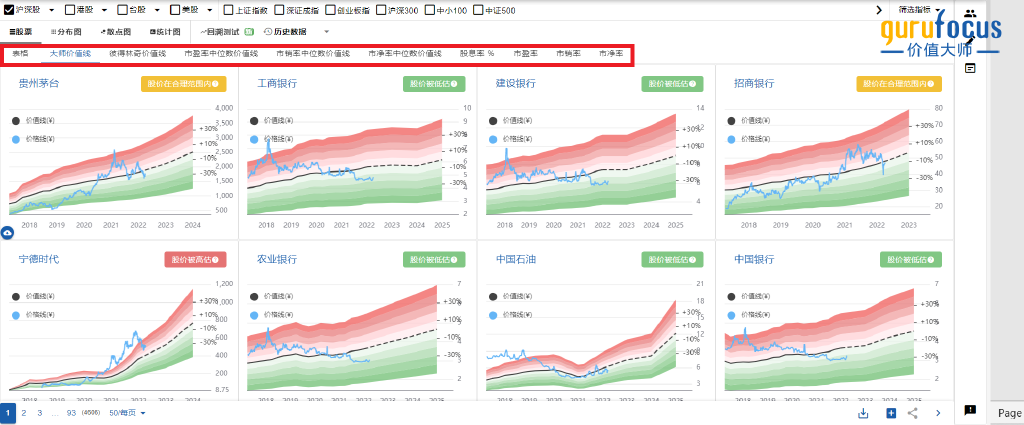Open the 工商银行 stock link
Viewport: 1024px width, 425px height.
tap(278, 84)
